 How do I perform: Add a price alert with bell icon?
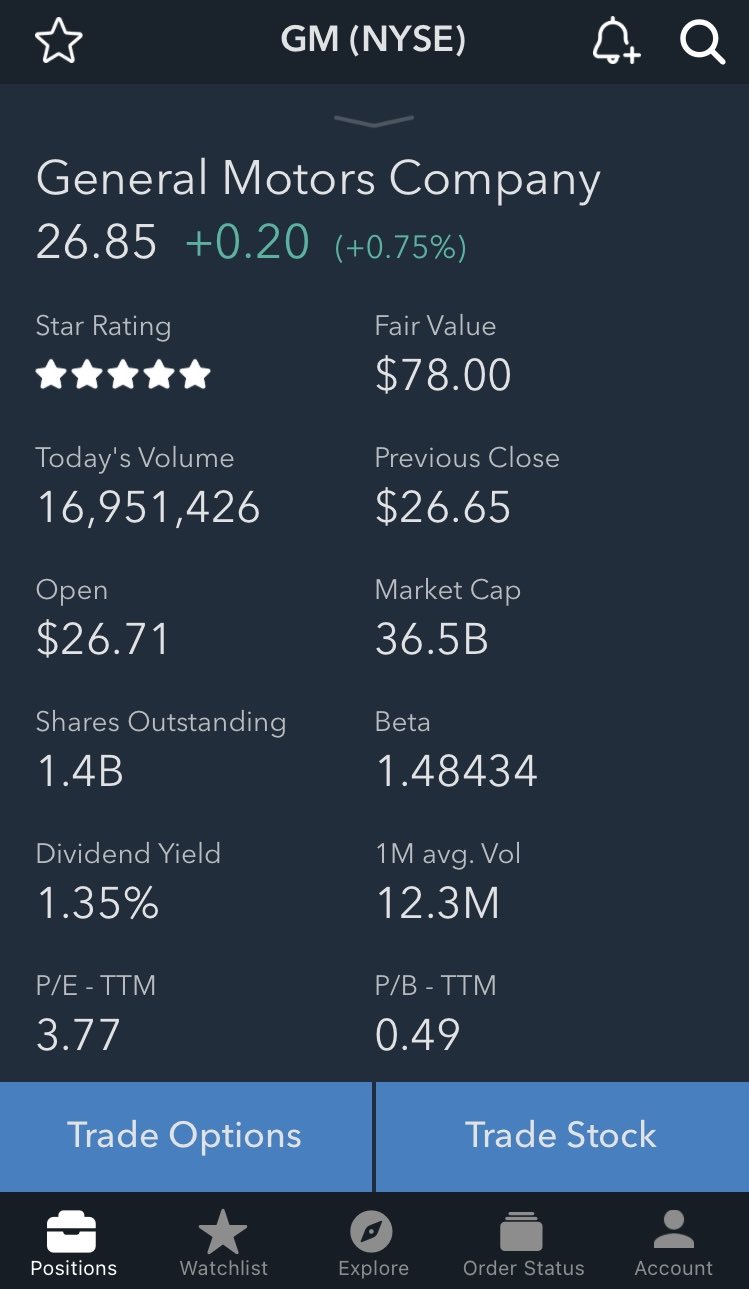click(x=615, y=42)
